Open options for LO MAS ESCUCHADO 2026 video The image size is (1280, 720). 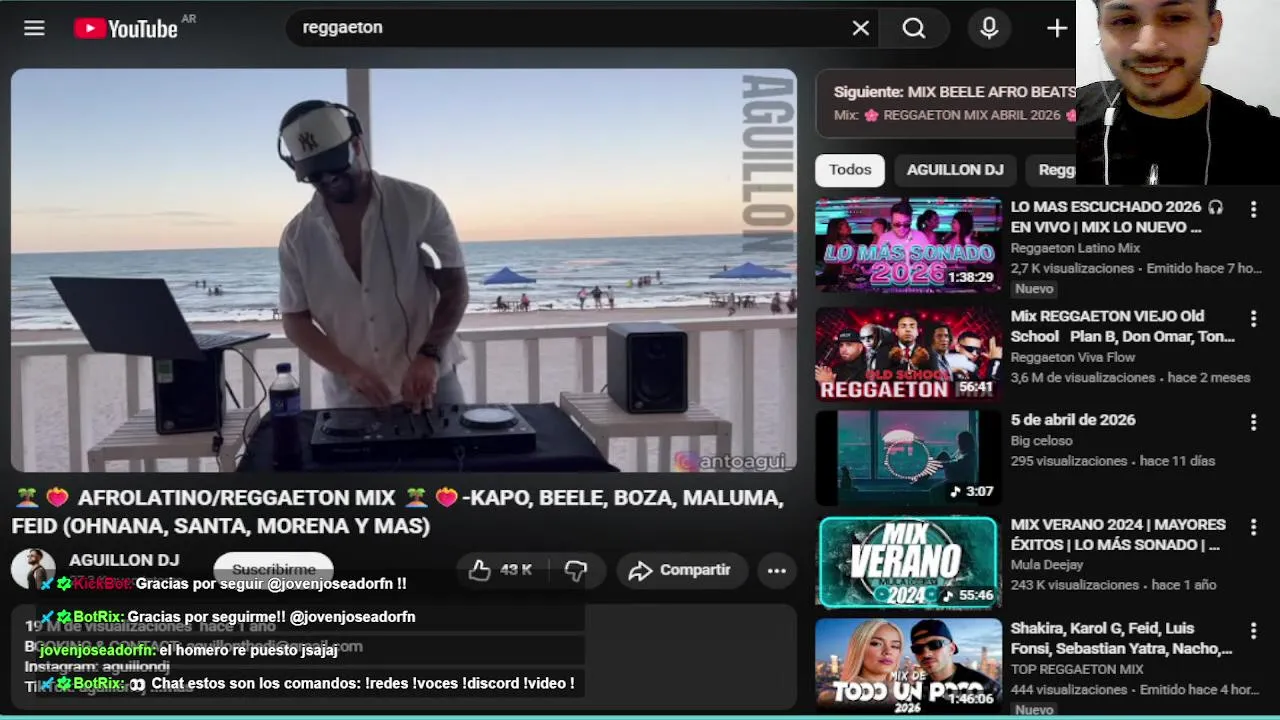pyautogui.click(x=1253, y=209)
